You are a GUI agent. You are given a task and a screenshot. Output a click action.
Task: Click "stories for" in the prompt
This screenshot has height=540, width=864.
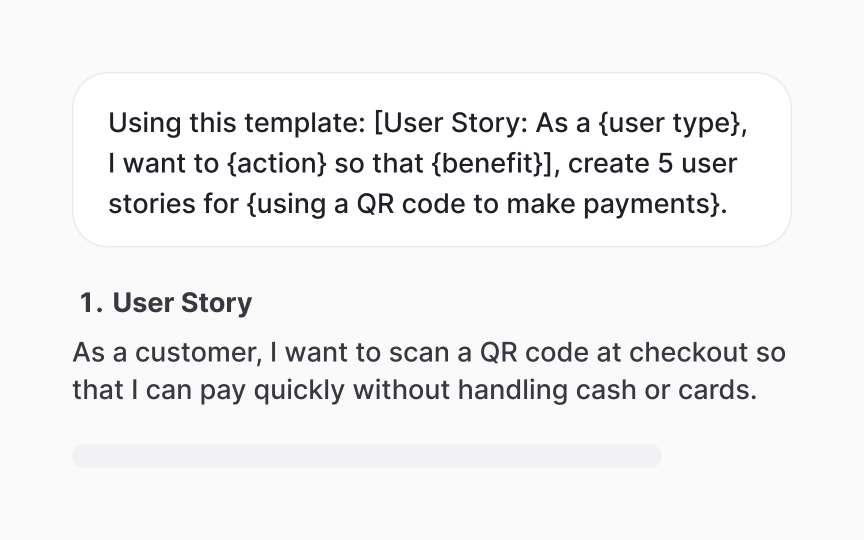[174, 204]
